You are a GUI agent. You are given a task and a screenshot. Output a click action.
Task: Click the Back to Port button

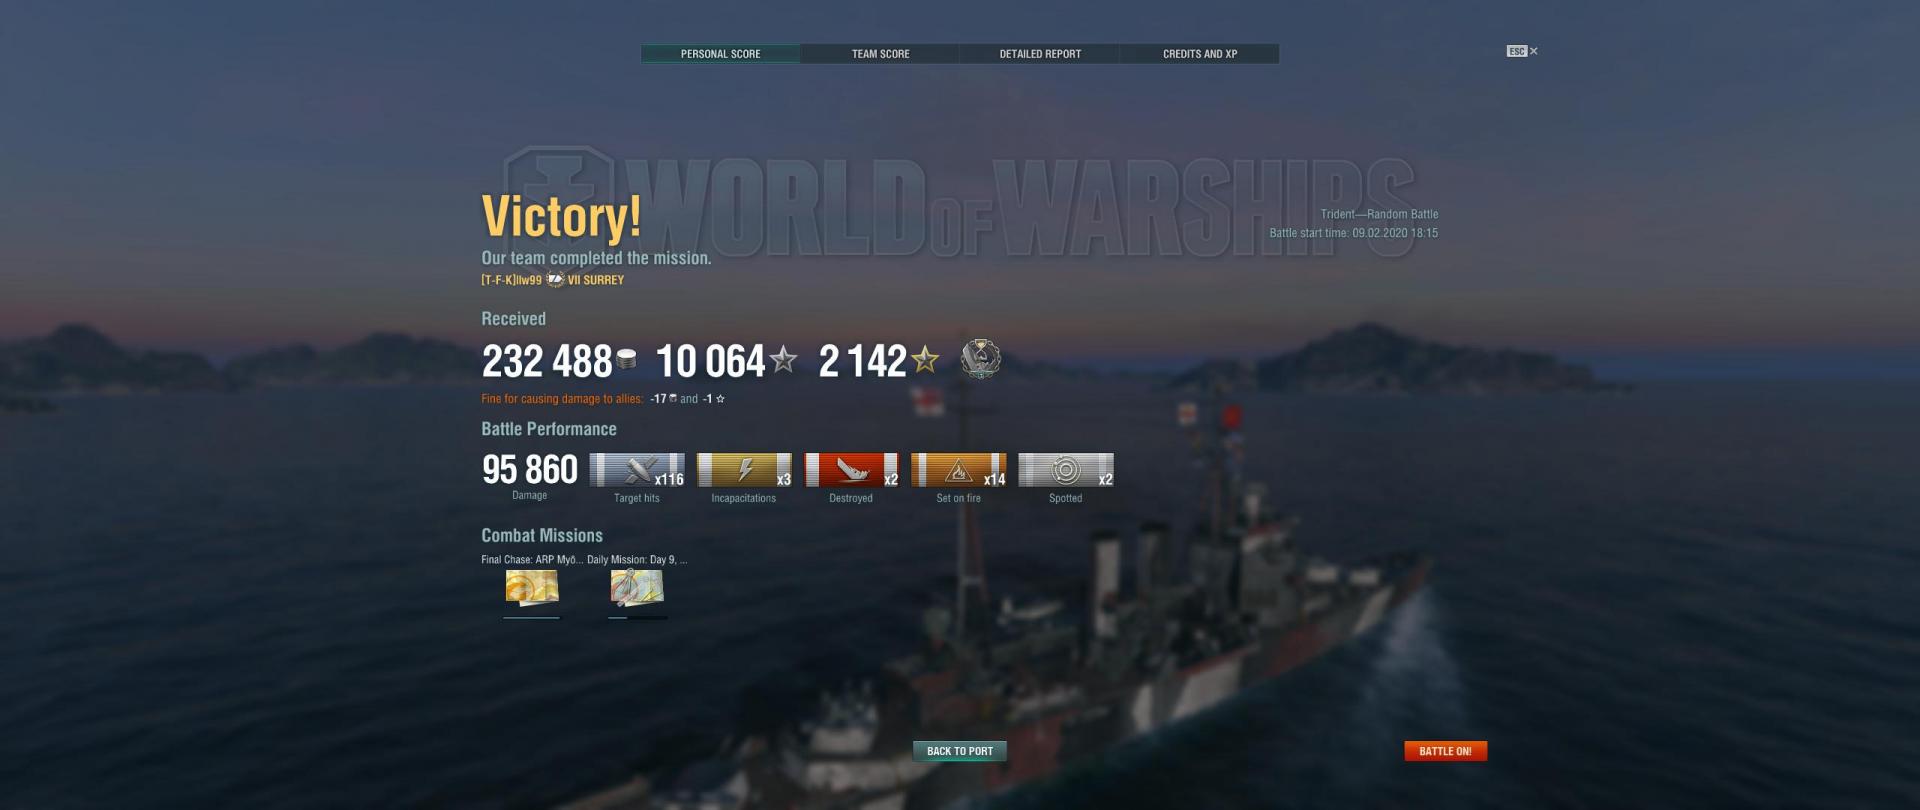tap(960, 751)
